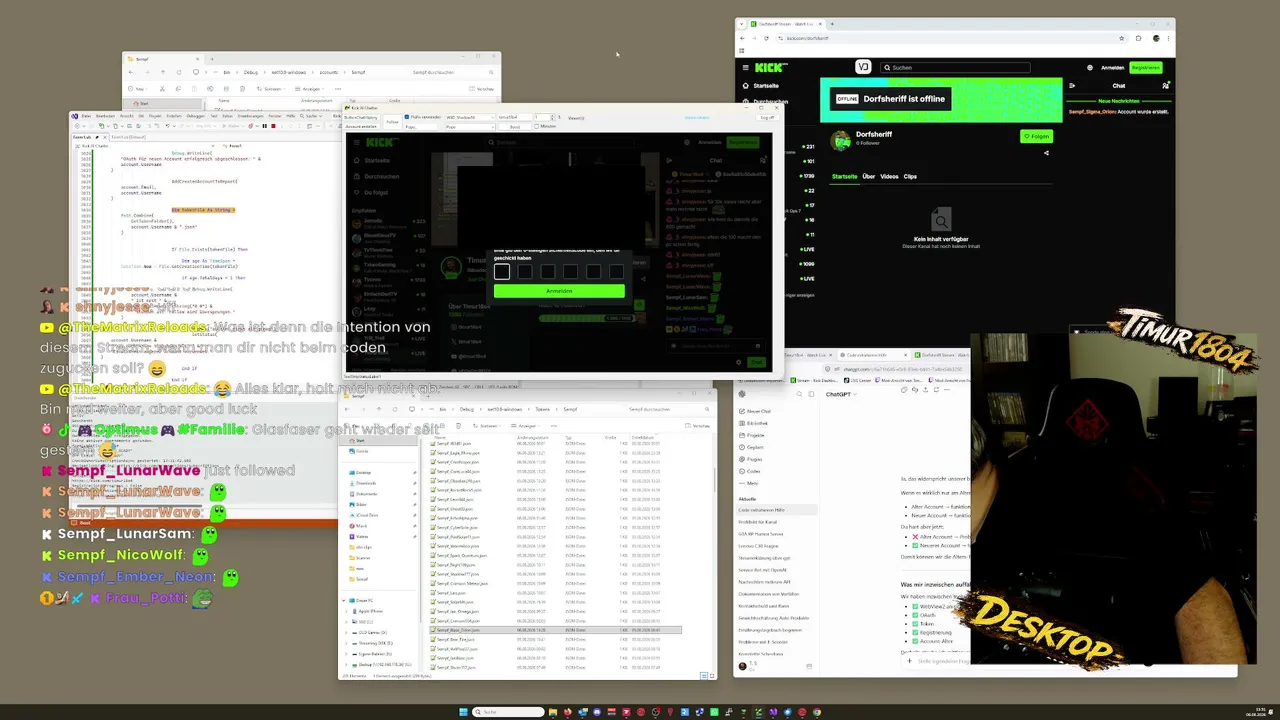
Task: Click the Account erstellen button
Action: point(361,127)
